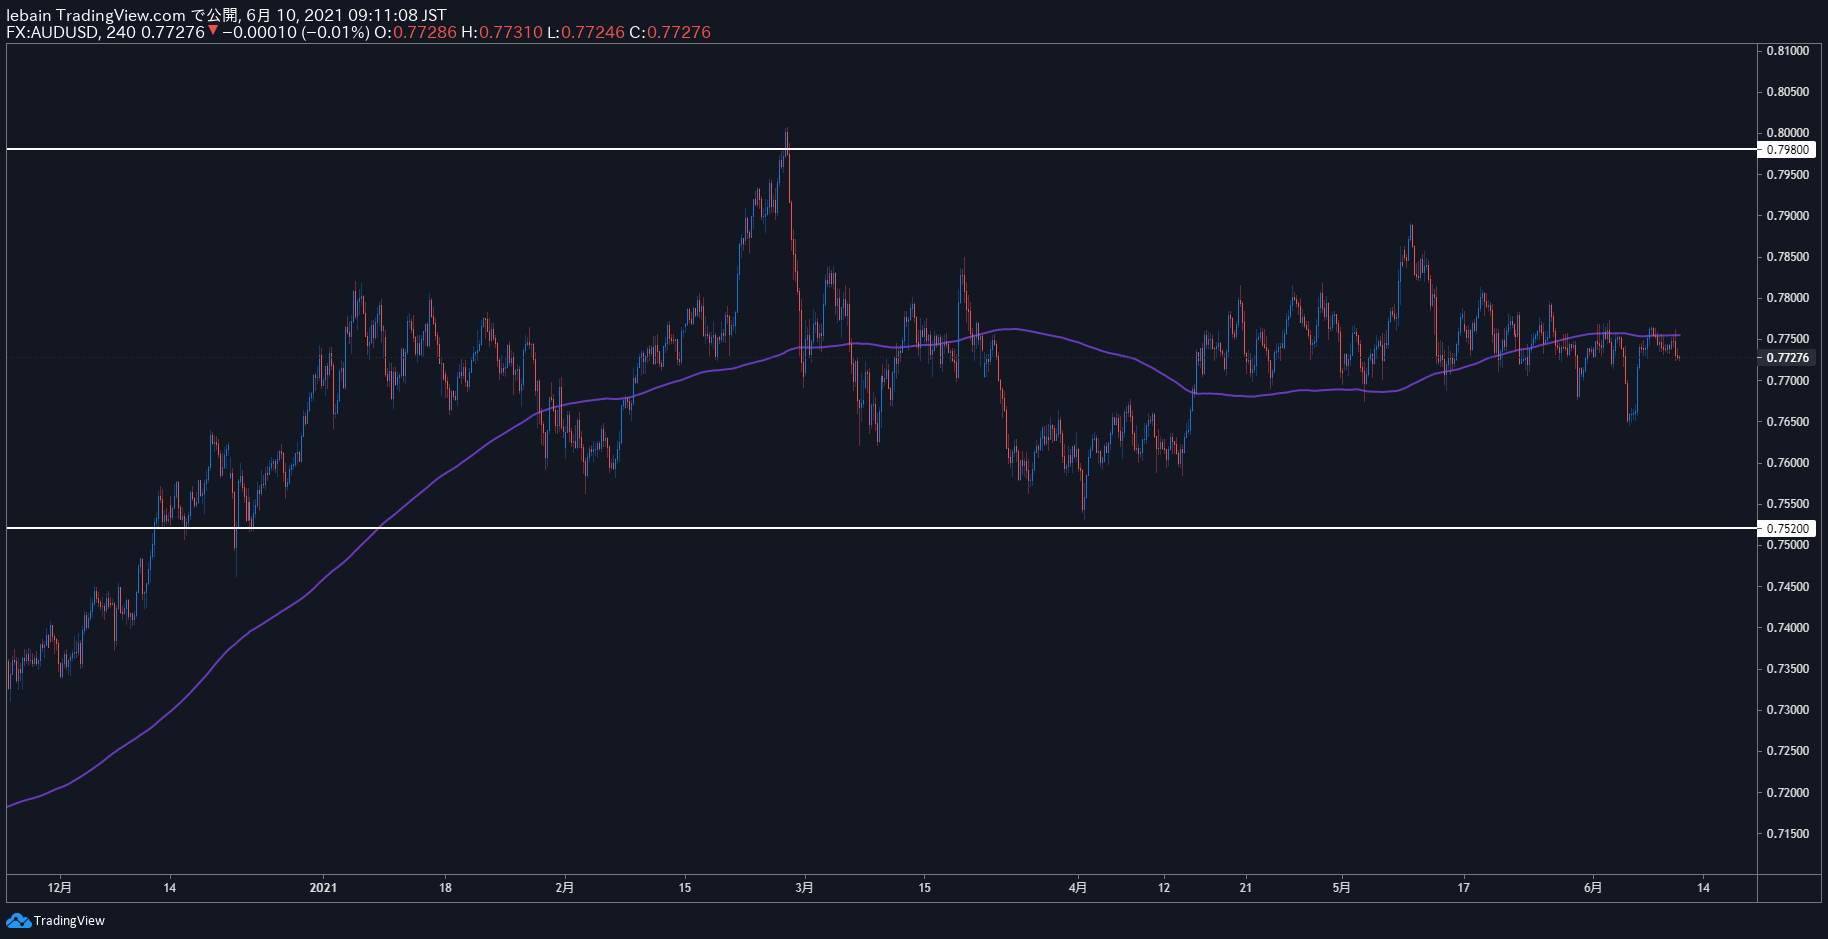Click the 17 date label on time axis
The width and height of the screenshot is (1828, 939).
(x=1463, y=888)
